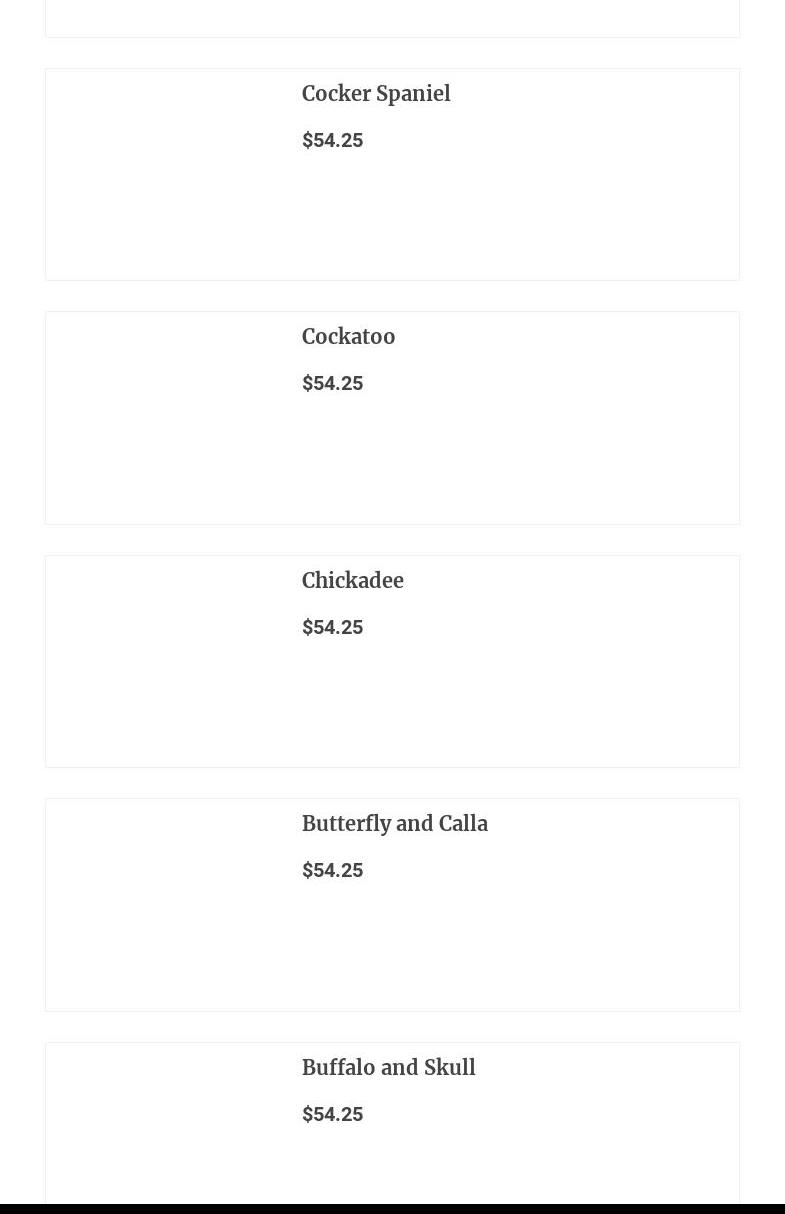Open the Butterfly and Calla image area
Image resolution: width=785 pixels, height=1214 pixels.
pyautogui.click(x=166, y=905)
